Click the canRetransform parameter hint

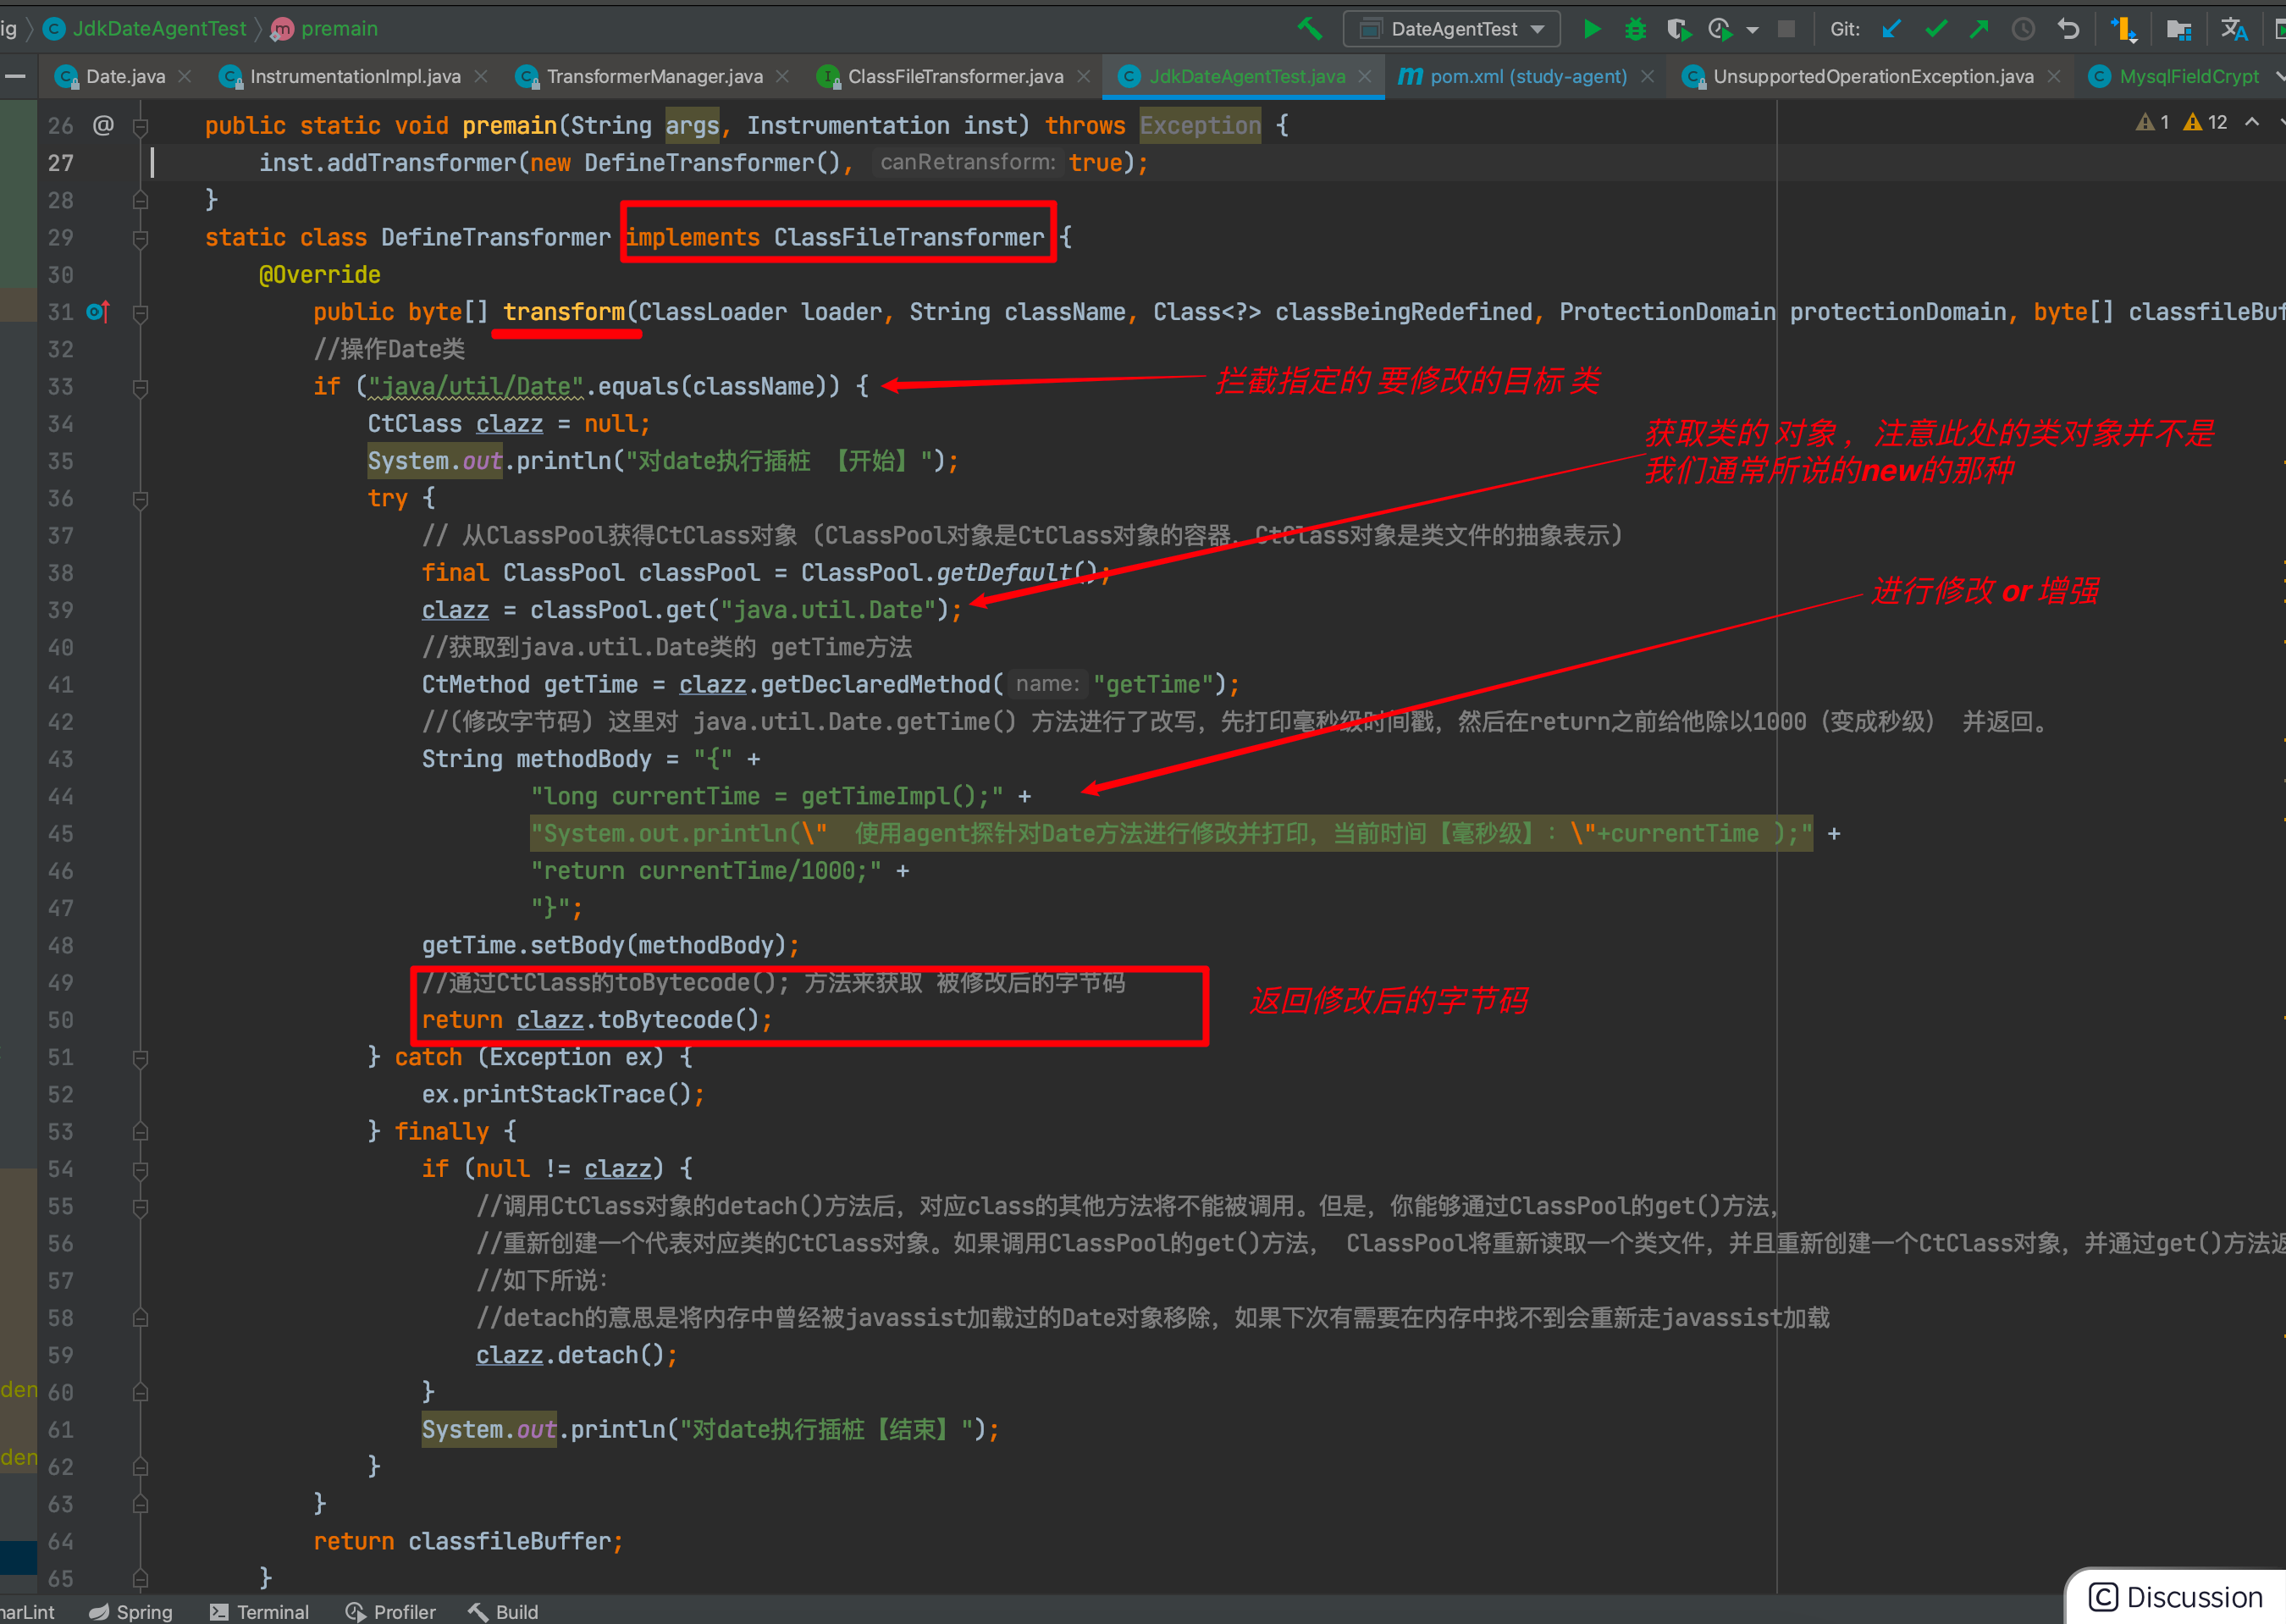point(966,162)
